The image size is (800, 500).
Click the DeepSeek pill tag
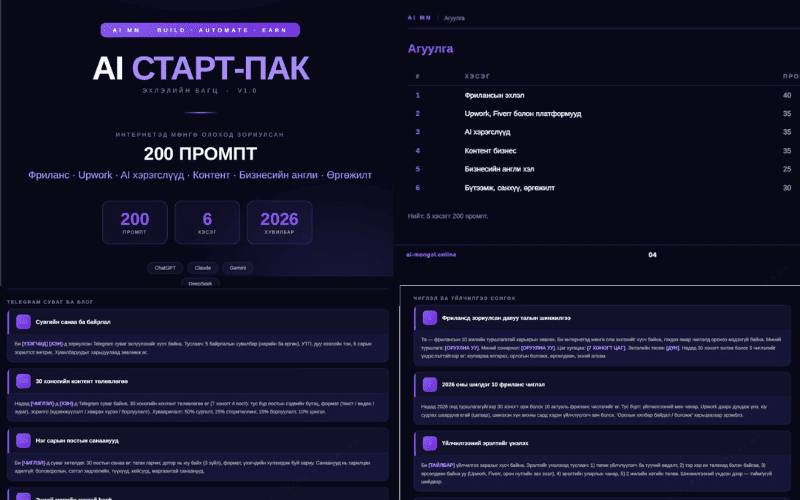(x=200, y=283)
